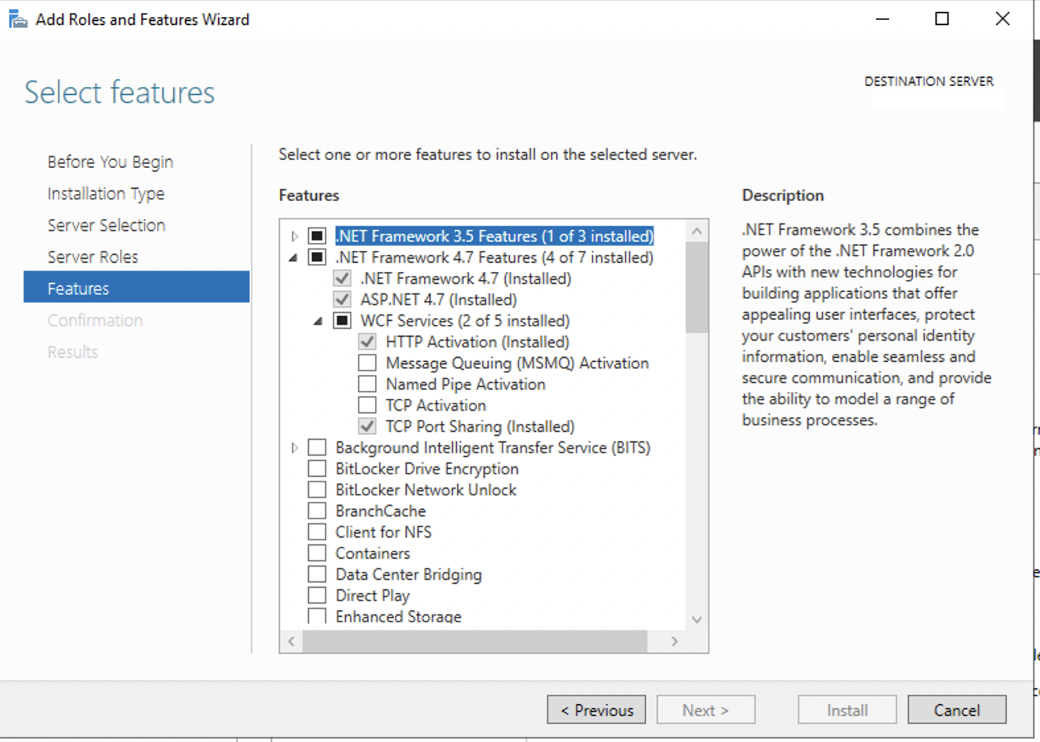Open Server Roles step
This screenshot has height=742, width=1040.
pyautogui.click(x=93, y=257)
